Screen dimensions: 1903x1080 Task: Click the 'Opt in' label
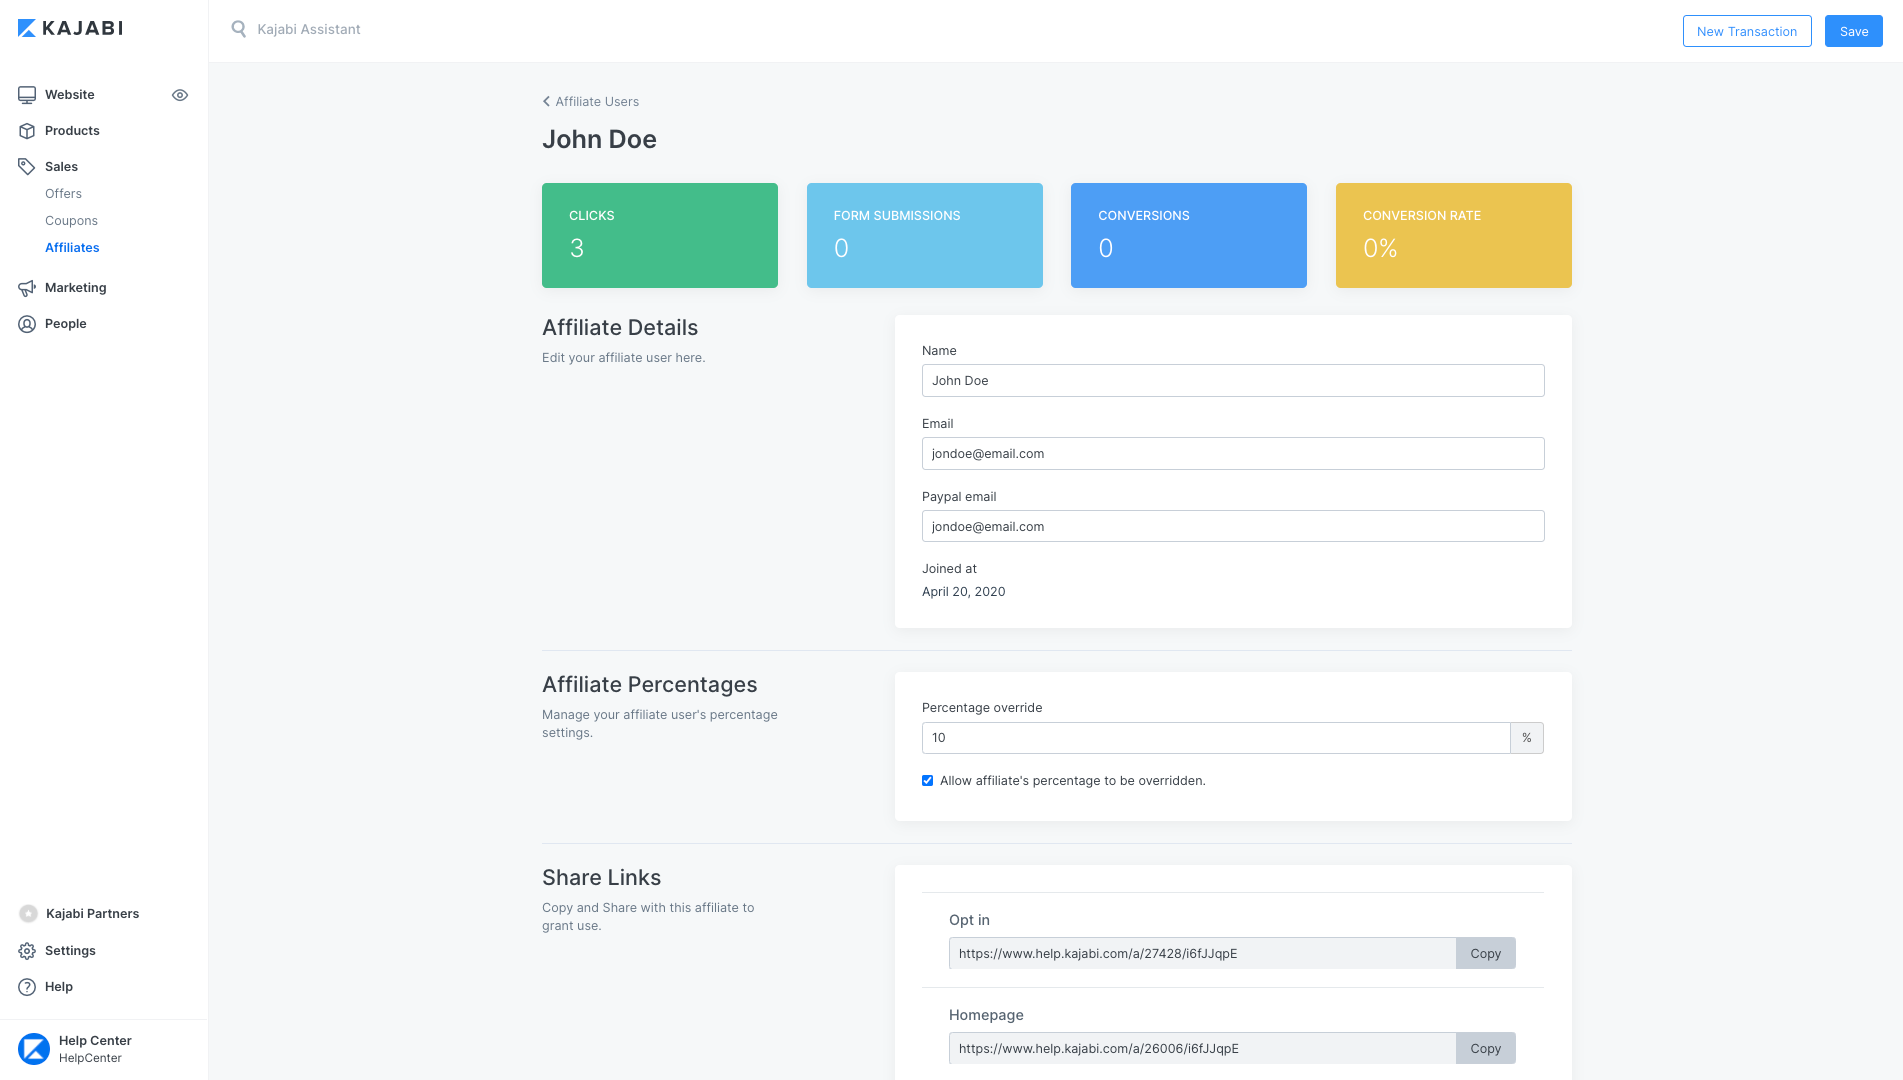[969, 920]
